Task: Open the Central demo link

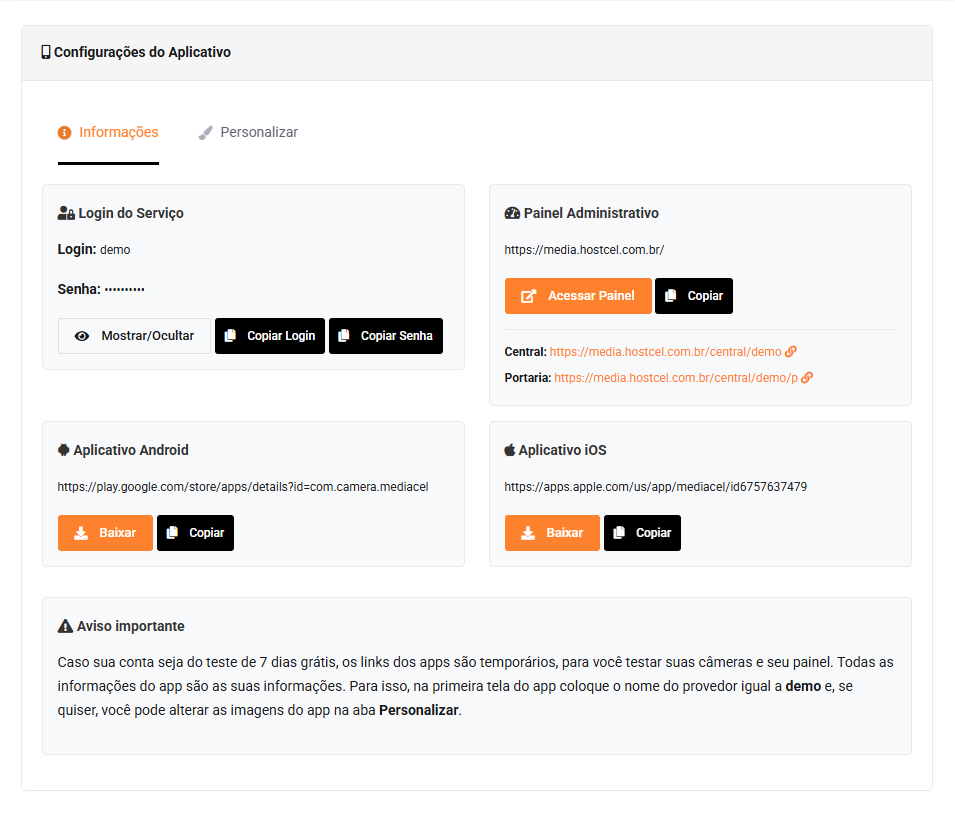Action: (665, 351)
